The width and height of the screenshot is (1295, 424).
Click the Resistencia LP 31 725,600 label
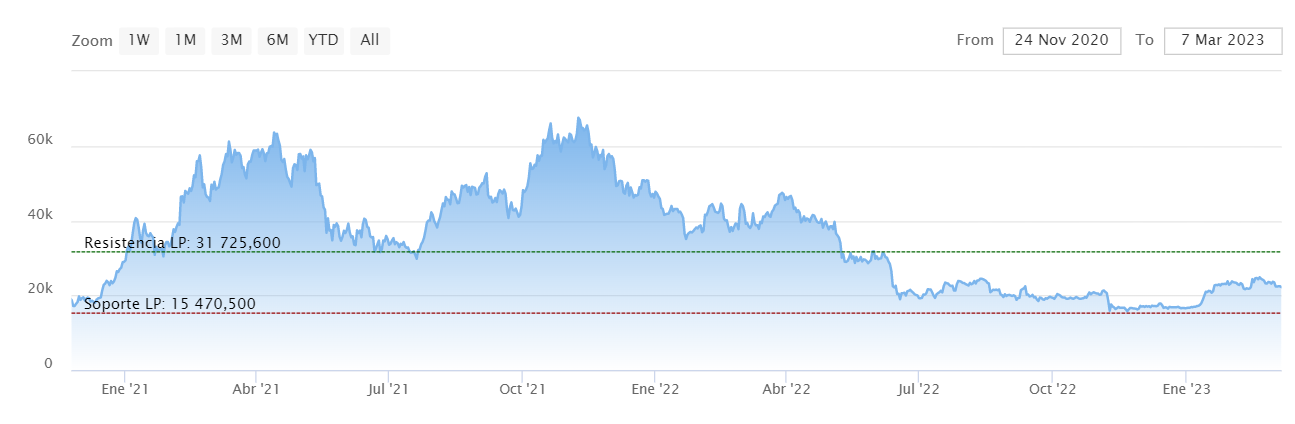(182, 243)
